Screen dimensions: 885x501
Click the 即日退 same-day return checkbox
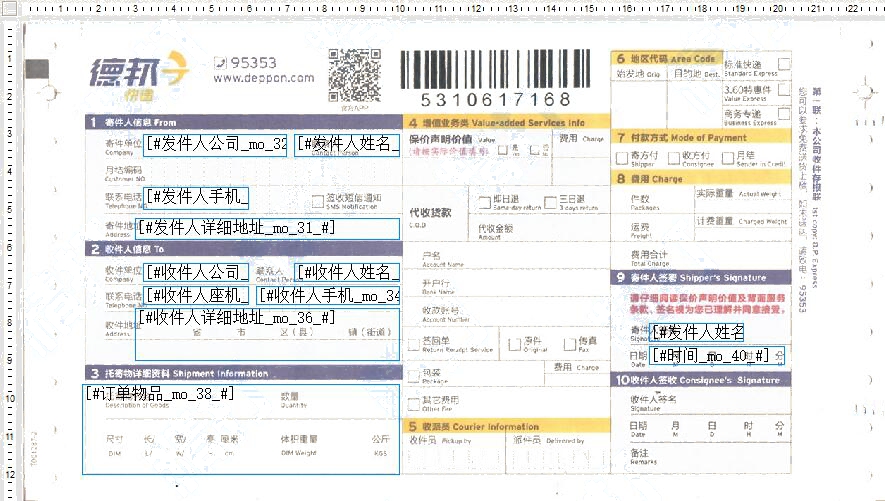pos(484,203)
